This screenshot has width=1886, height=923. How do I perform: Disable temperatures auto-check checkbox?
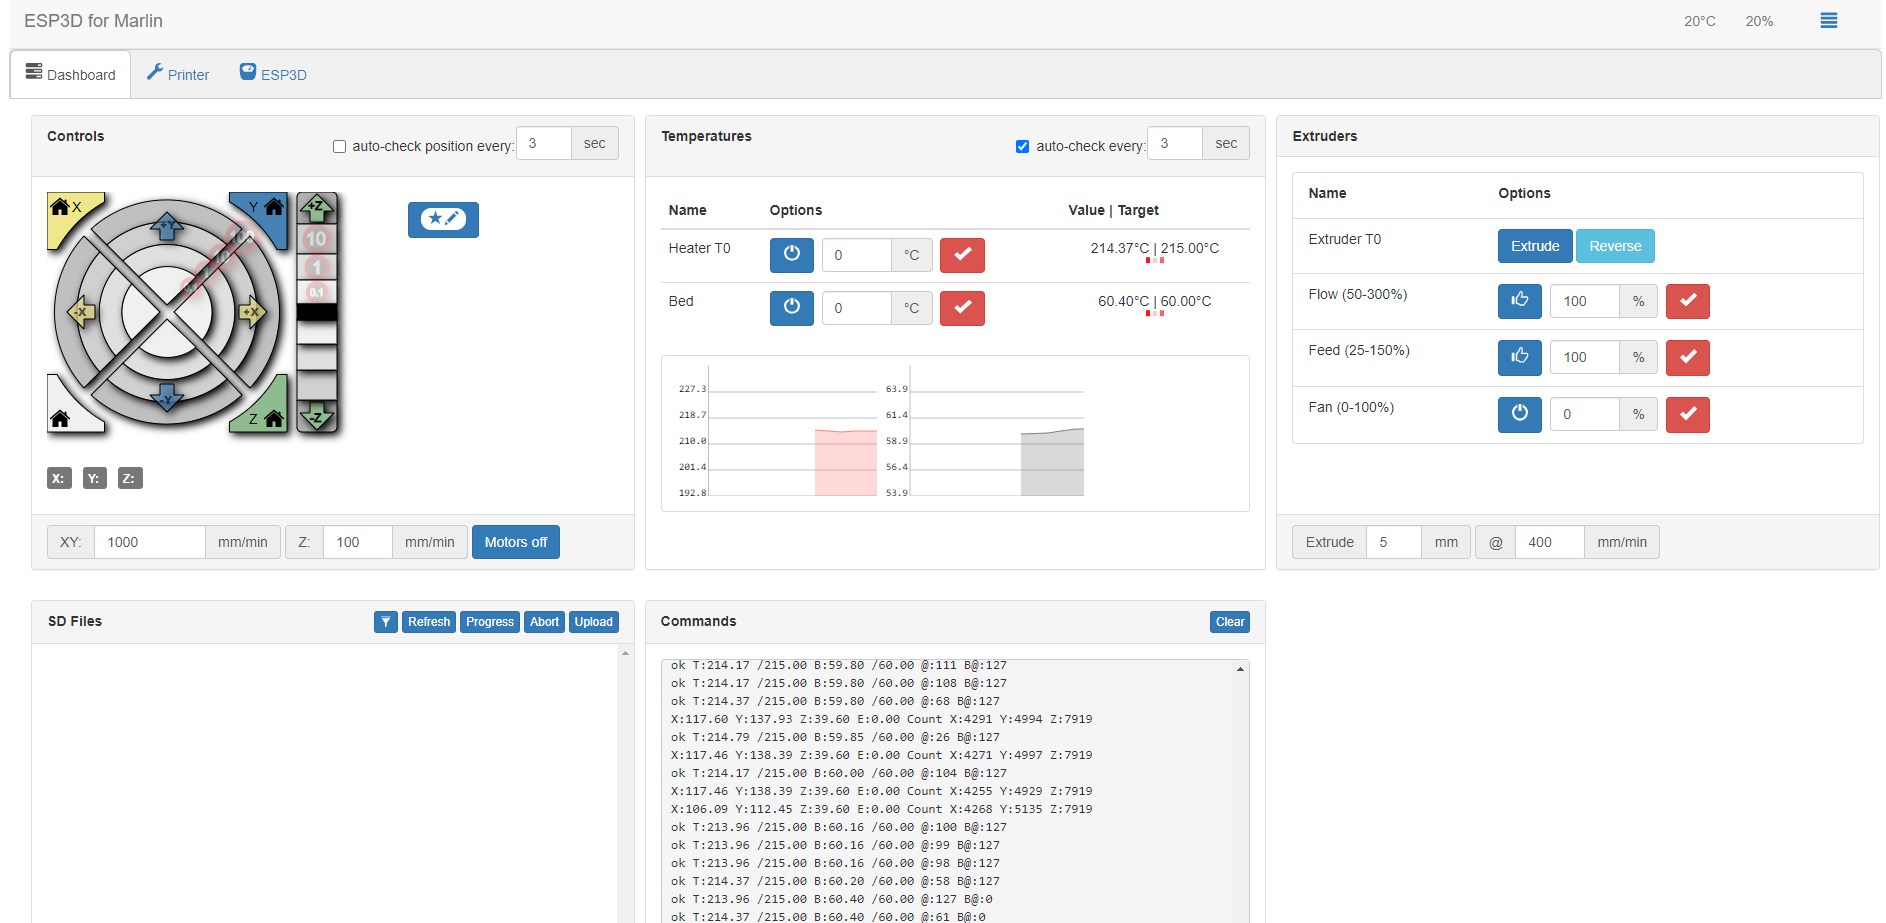click(x=1022, y=147)
